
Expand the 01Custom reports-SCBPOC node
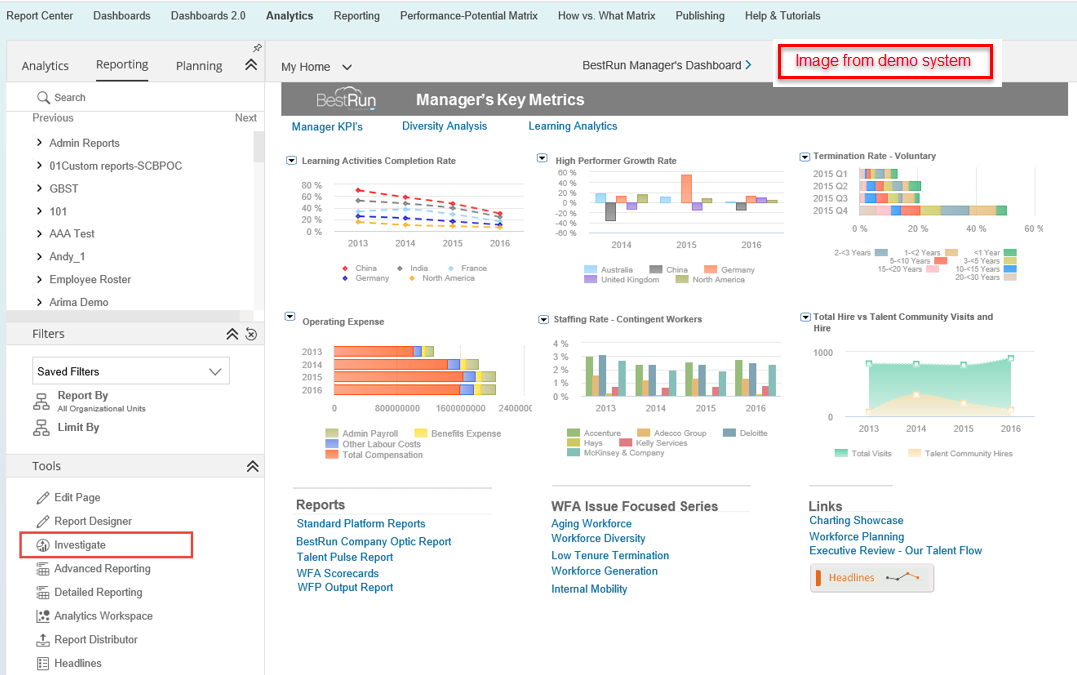click(39, 165)
